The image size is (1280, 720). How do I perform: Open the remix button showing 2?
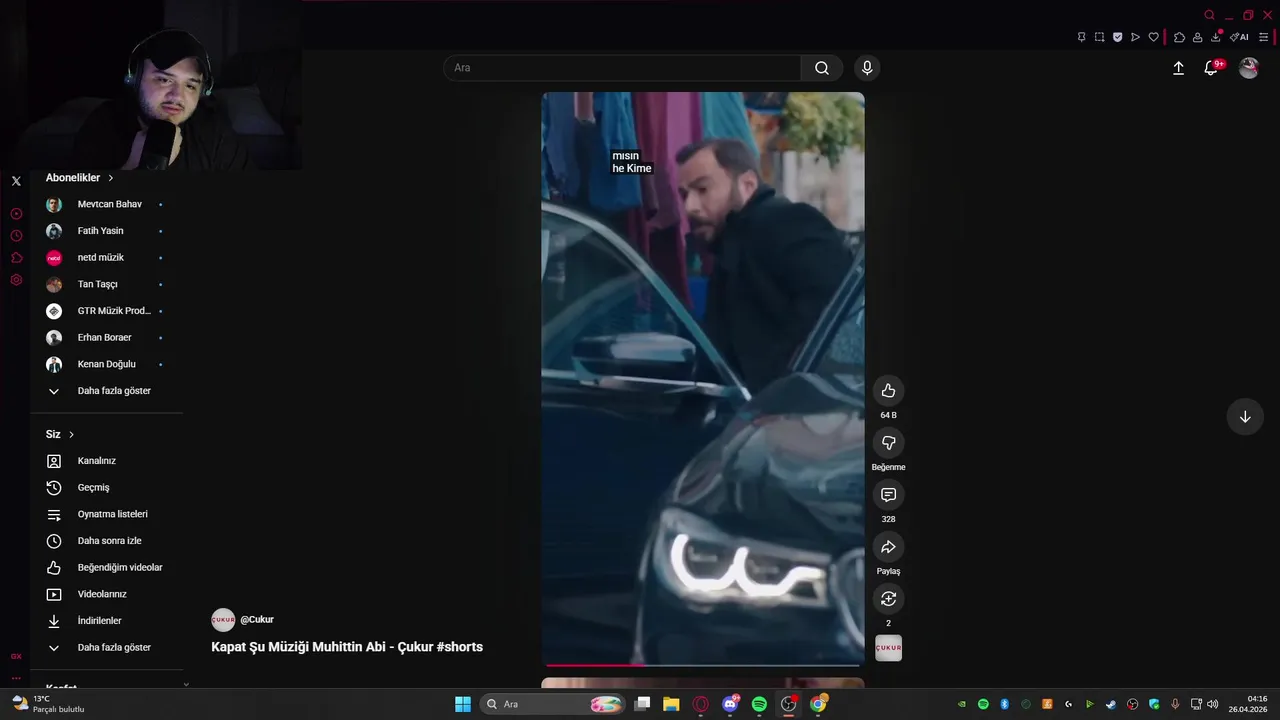(x=888, y=599)
